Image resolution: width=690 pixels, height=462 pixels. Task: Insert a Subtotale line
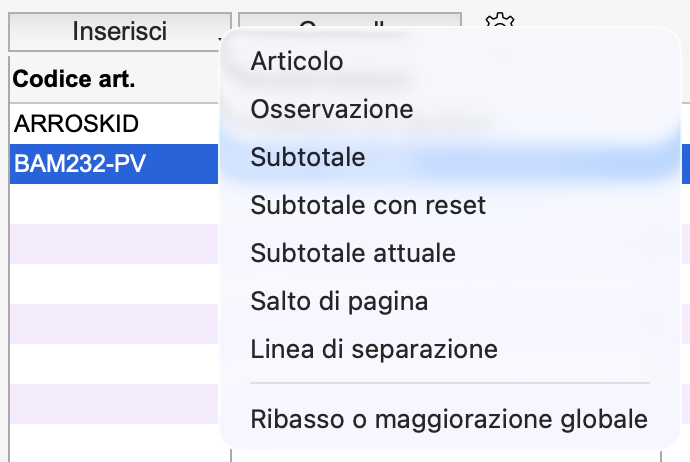[x=308, y=157]
